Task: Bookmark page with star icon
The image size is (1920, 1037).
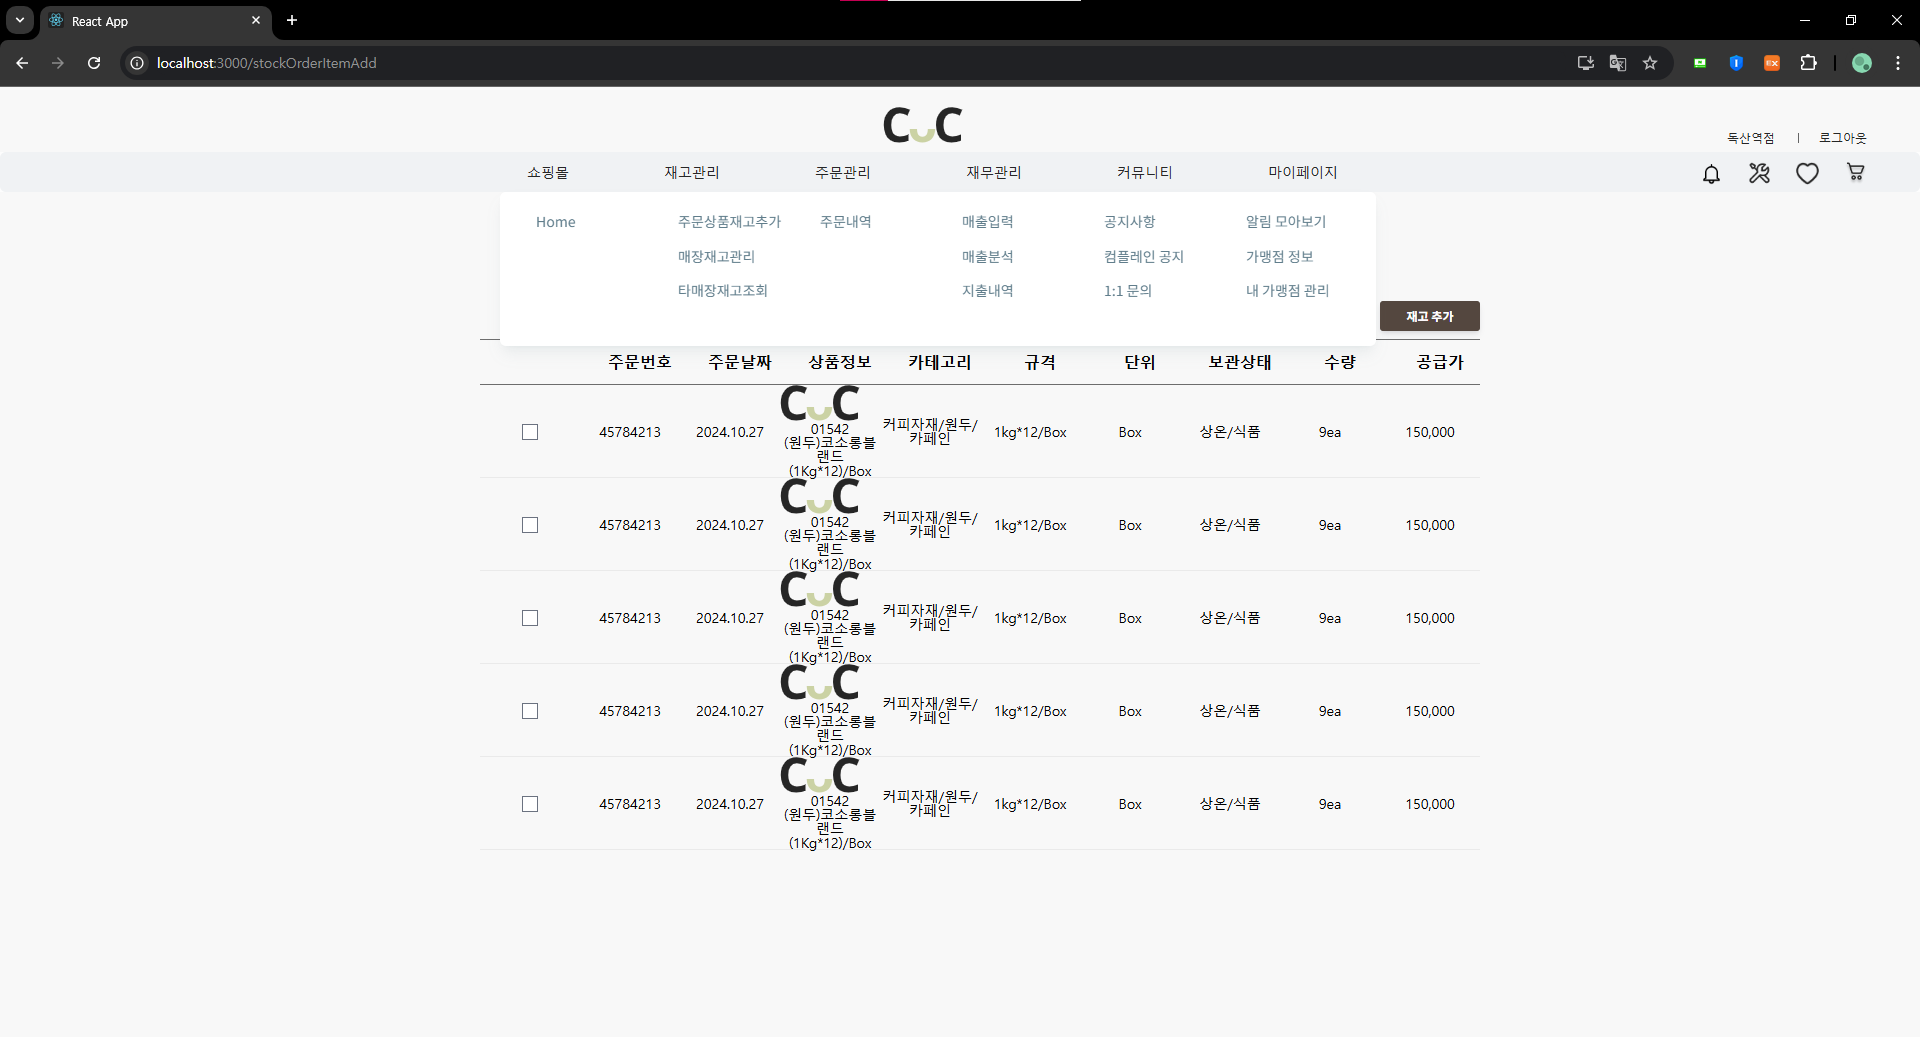Action: pyautogui.click(x=1650, y=63)
